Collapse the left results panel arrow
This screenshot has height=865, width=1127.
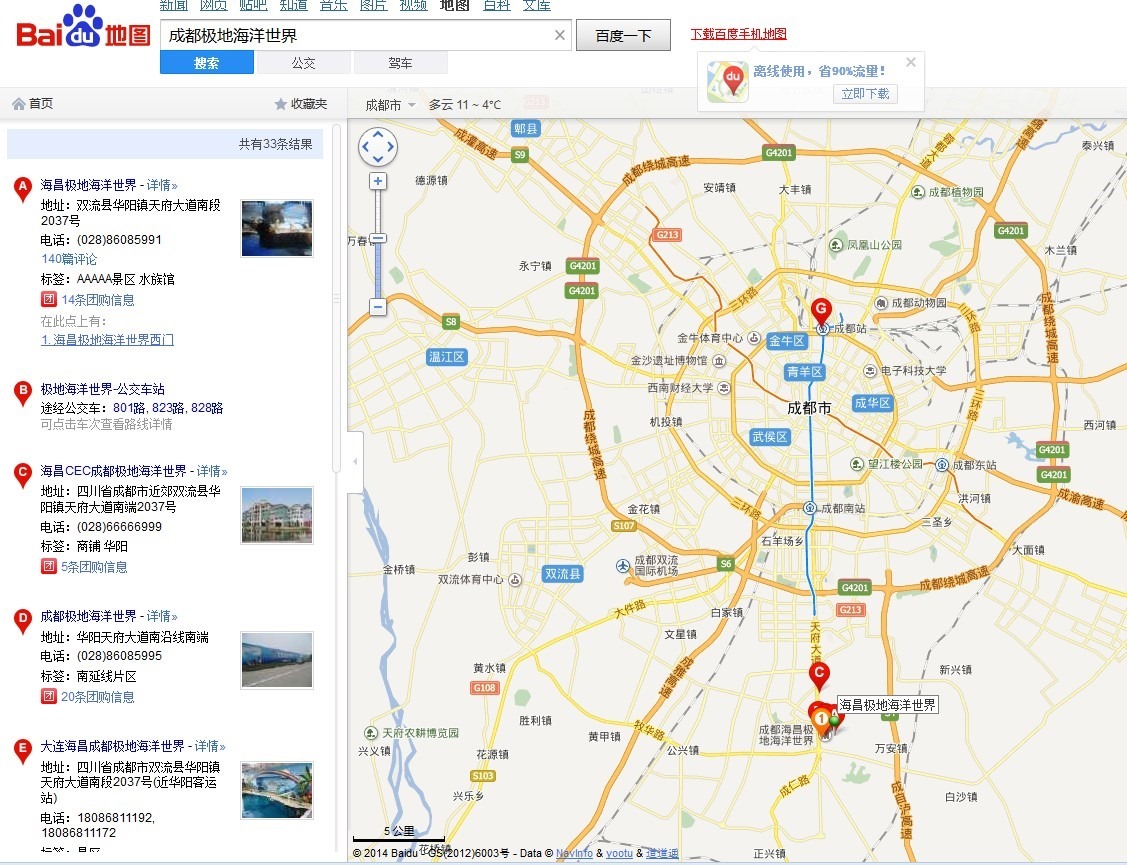click(354, 462)
